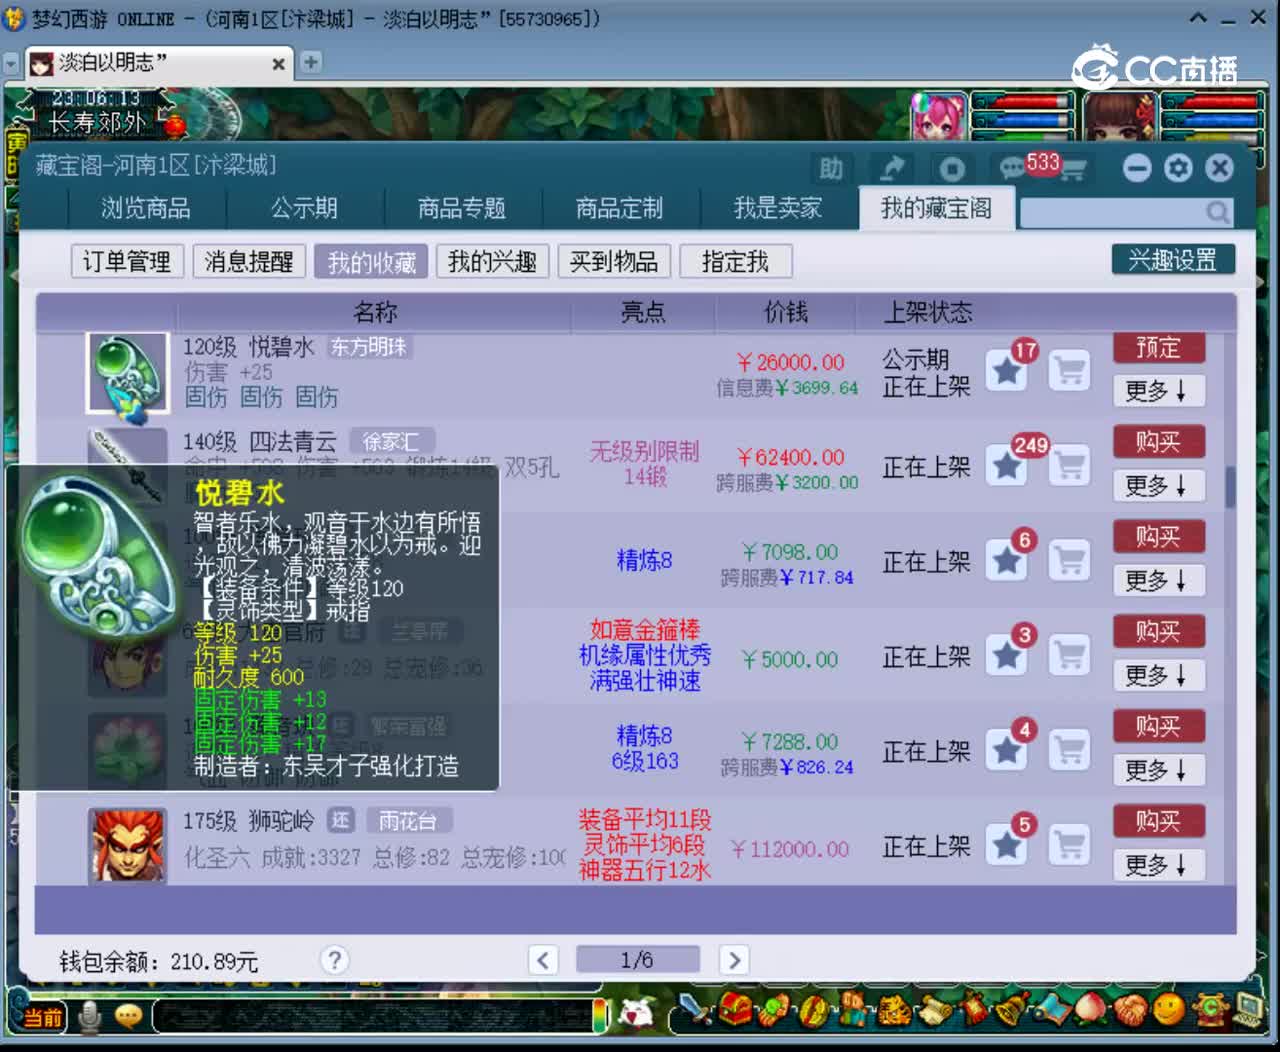The width and height of the screenshot is (1280, 1052).
Task: Click the search magnifier icon
Action: [x=1217, y=212]
